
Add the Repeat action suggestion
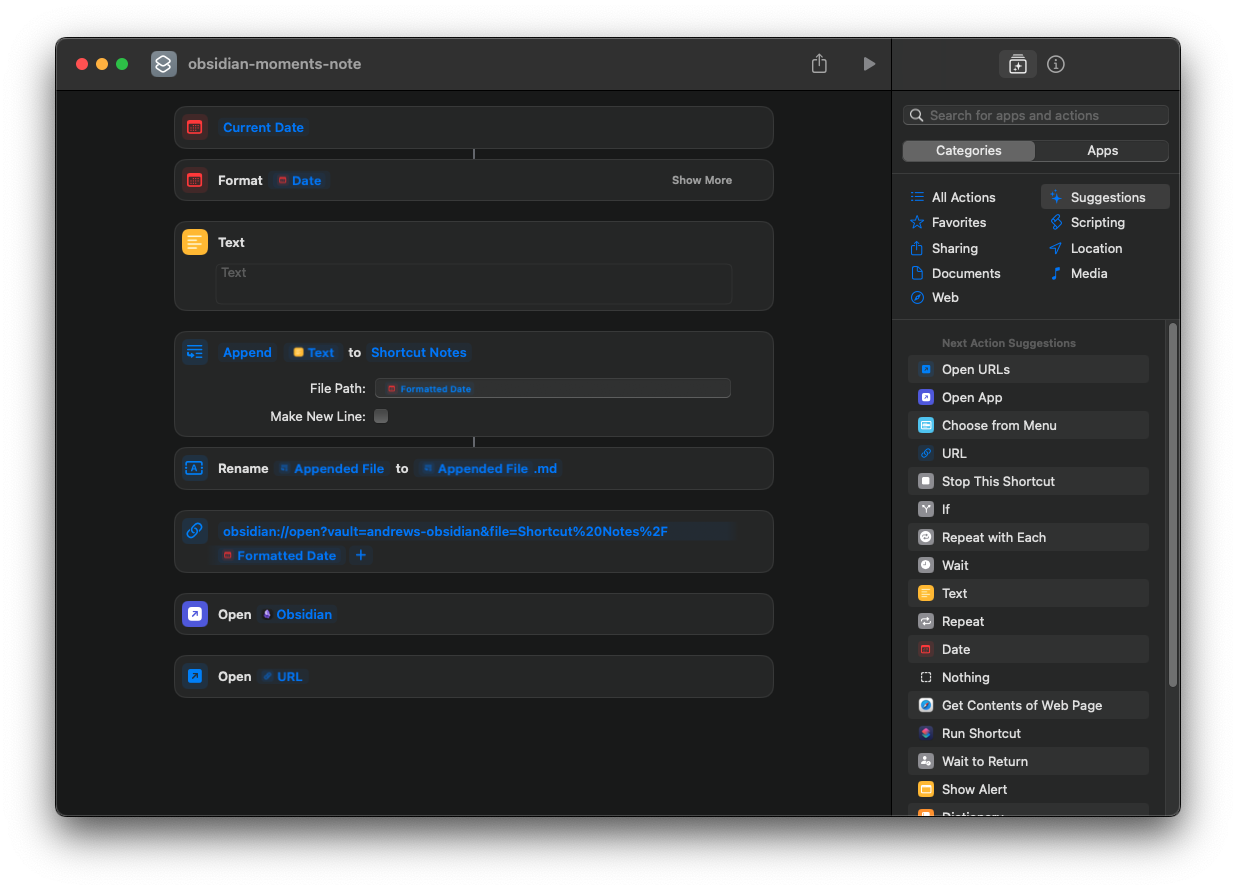coord(1028,621)
